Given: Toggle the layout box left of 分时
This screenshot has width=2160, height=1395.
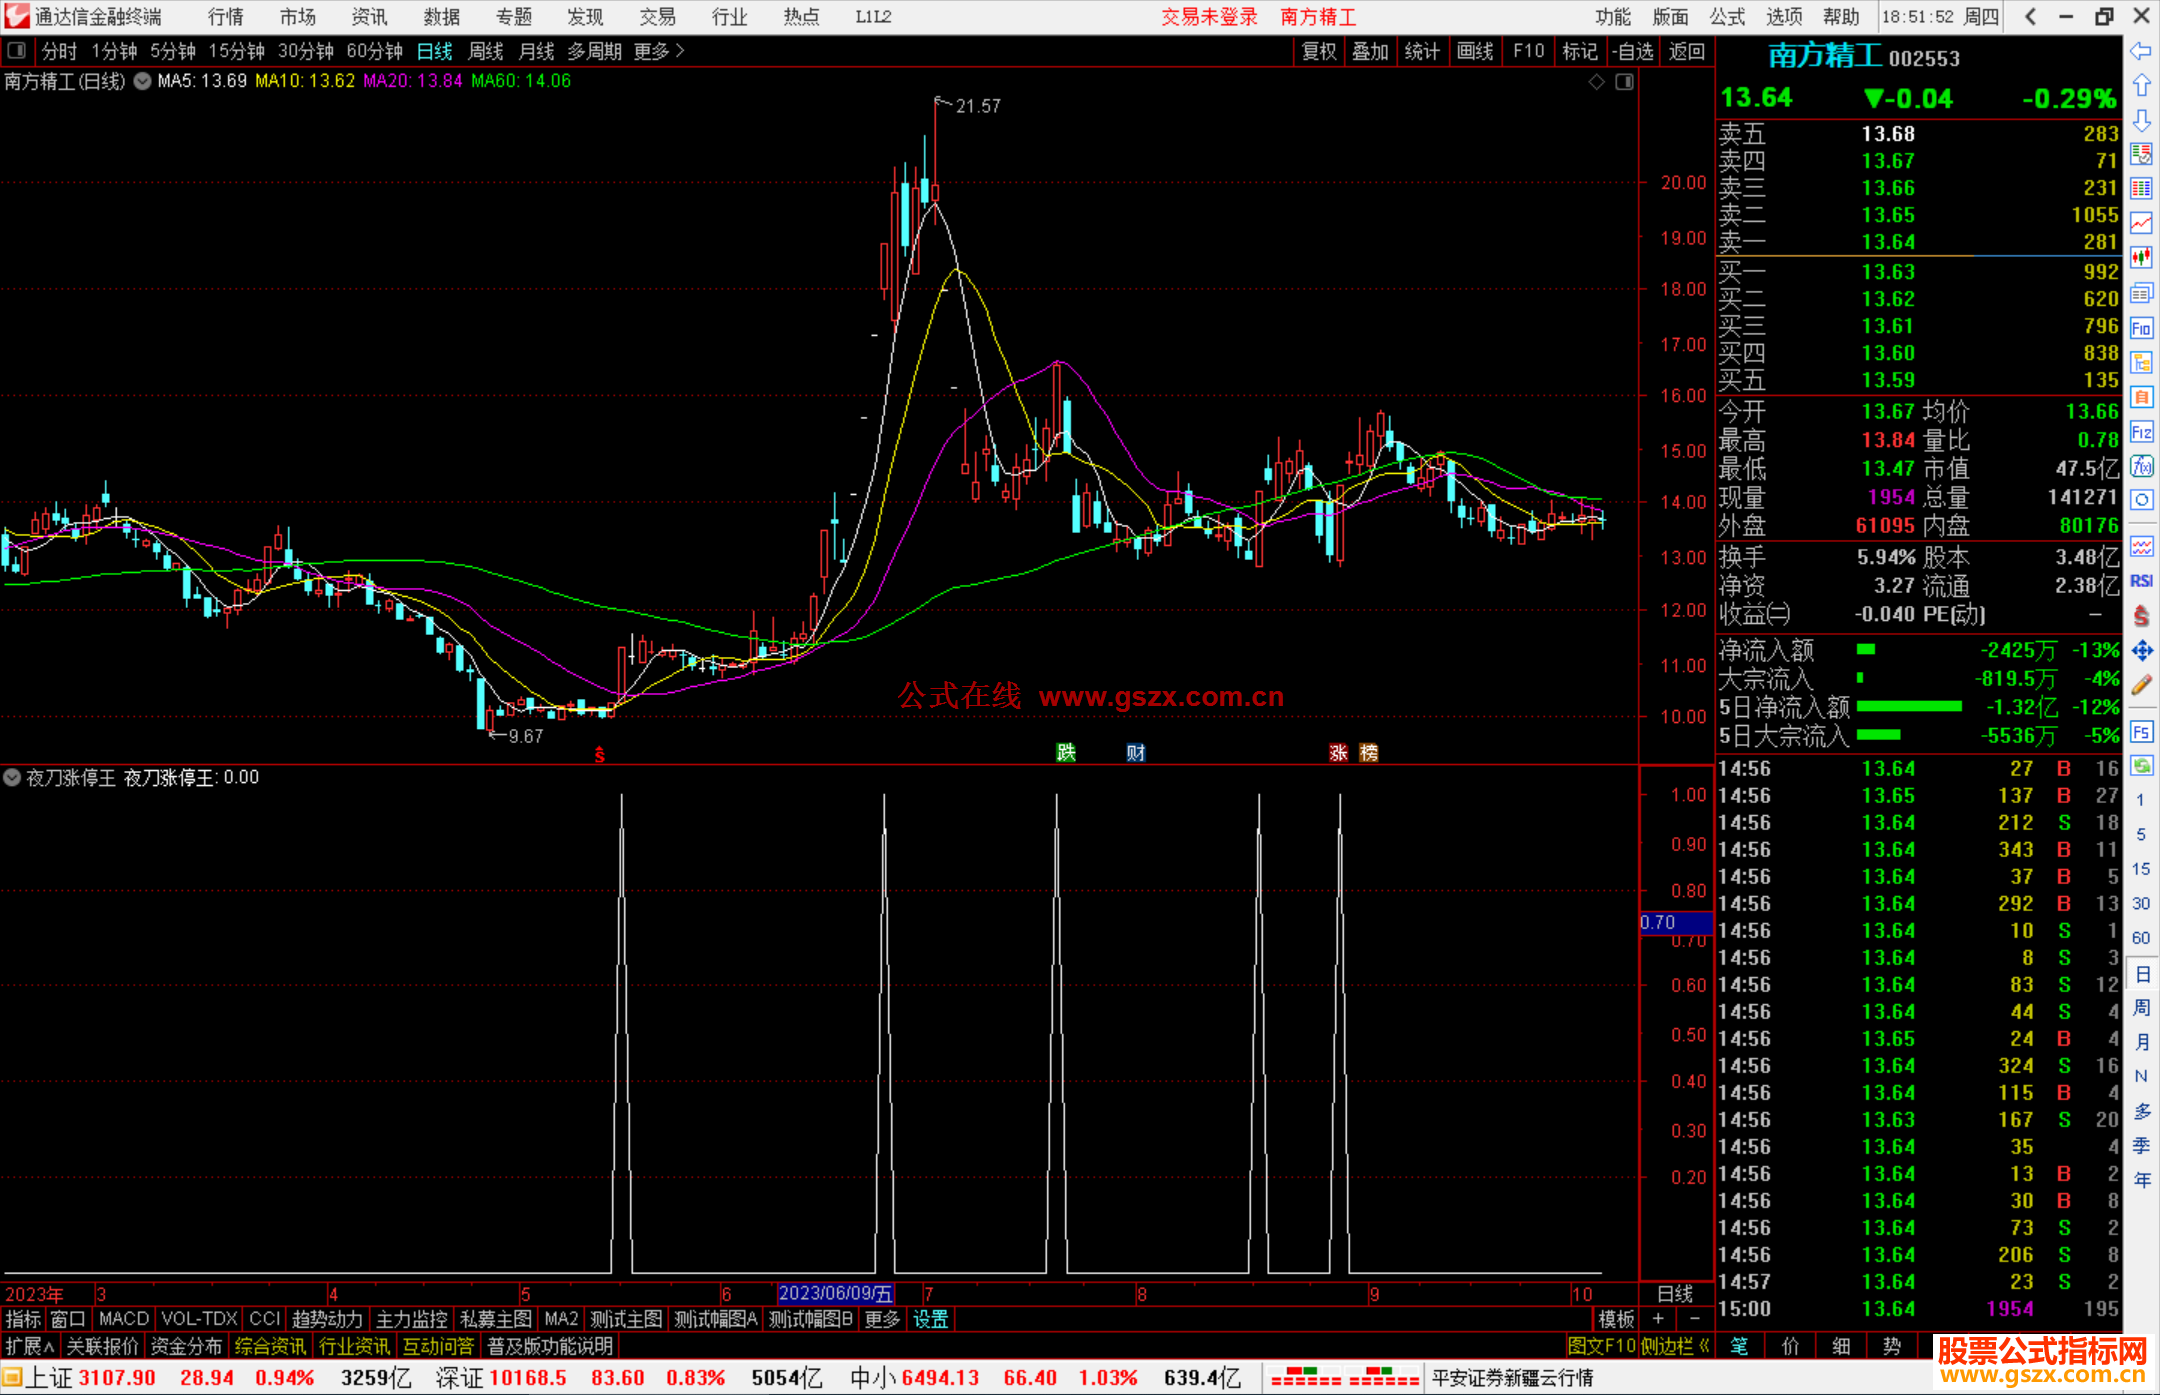Looking at the screenshot, I should pos(17,51).
